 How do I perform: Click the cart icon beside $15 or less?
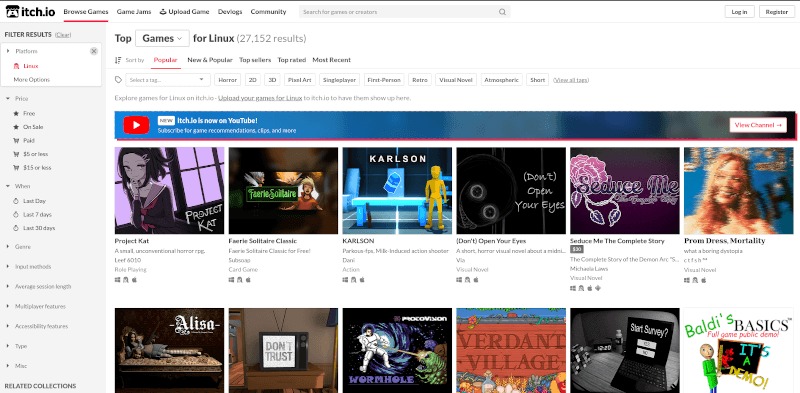coord(16,167)
